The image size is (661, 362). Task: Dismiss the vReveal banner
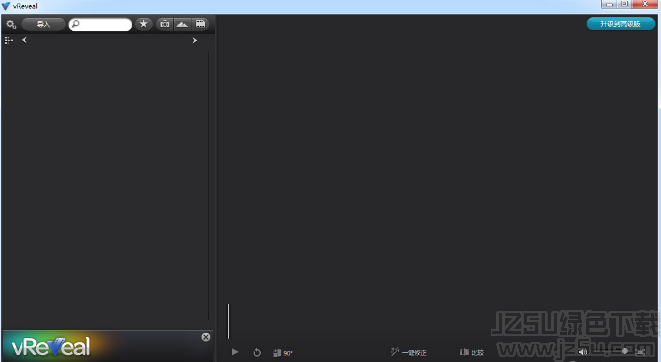[x=206, y=337]
